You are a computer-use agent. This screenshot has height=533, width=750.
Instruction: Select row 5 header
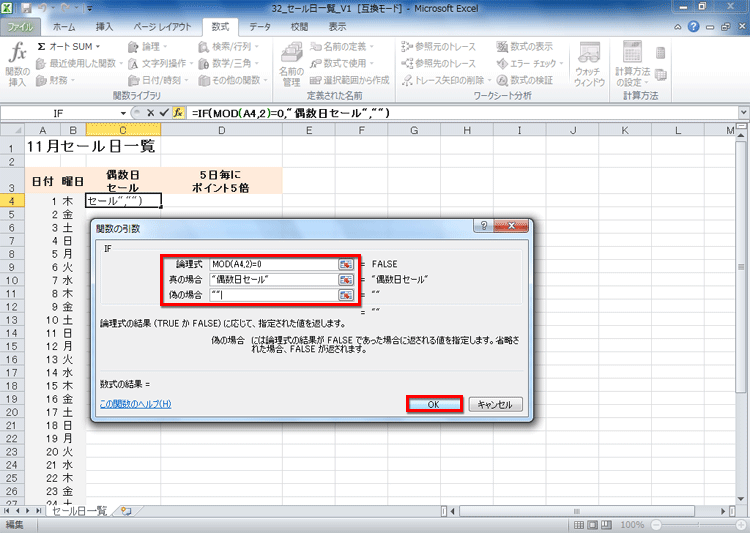[12, 214]
